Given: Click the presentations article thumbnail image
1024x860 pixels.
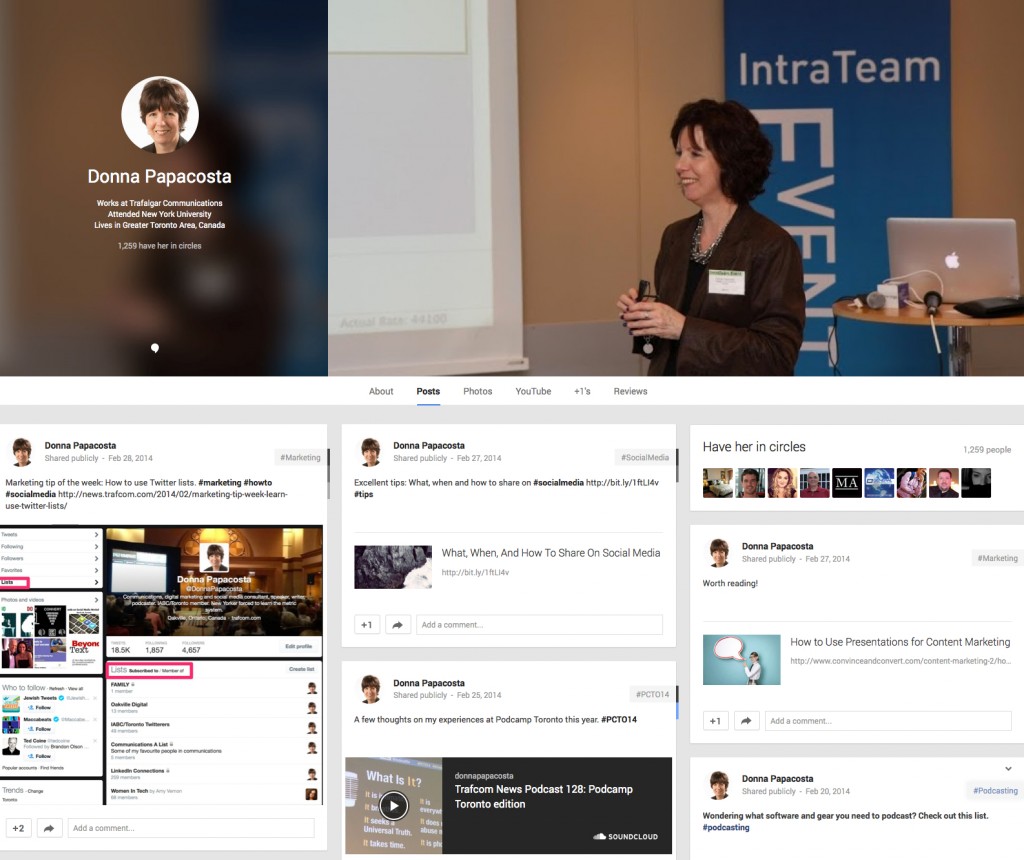Looking at the screenshot, I should [x=741, y=660].
